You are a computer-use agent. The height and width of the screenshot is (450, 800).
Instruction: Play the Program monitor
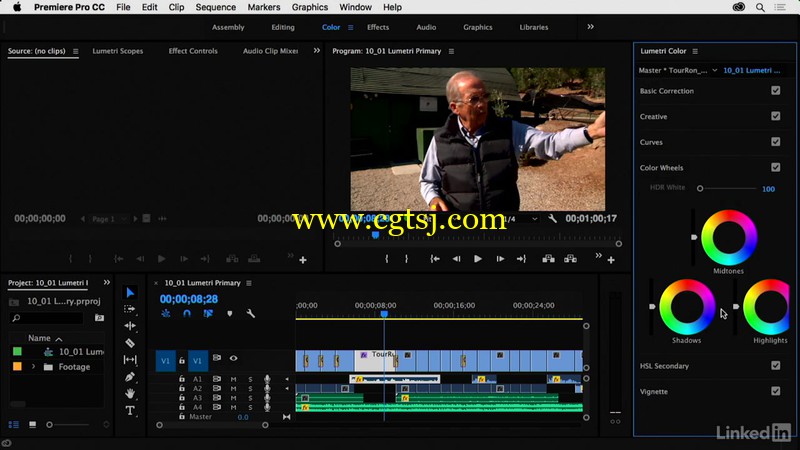point(478,259)
